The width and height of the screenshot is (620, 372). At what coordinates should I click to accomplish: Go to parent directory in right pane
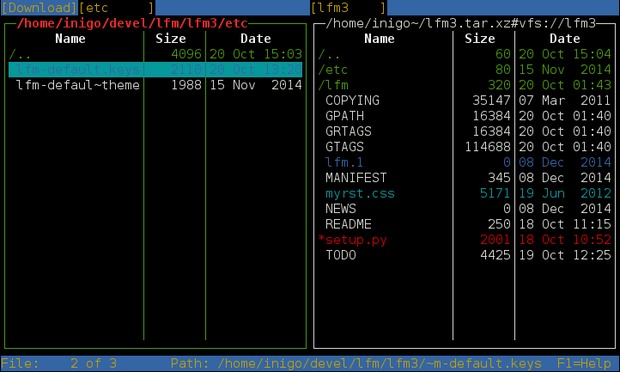click(465, 54)
